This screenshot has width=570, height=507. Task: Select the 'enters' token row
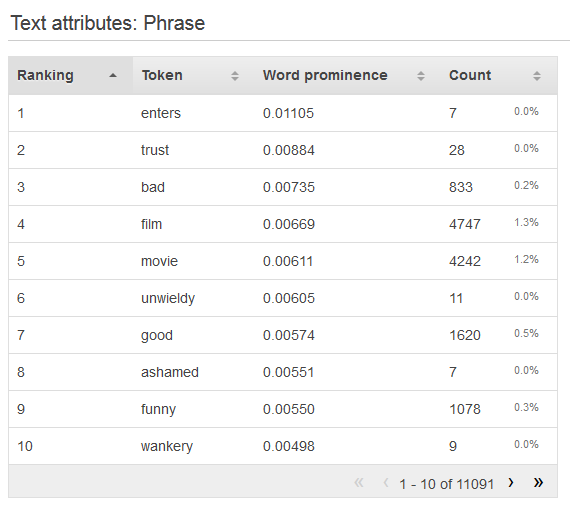[x=283, y=113]
